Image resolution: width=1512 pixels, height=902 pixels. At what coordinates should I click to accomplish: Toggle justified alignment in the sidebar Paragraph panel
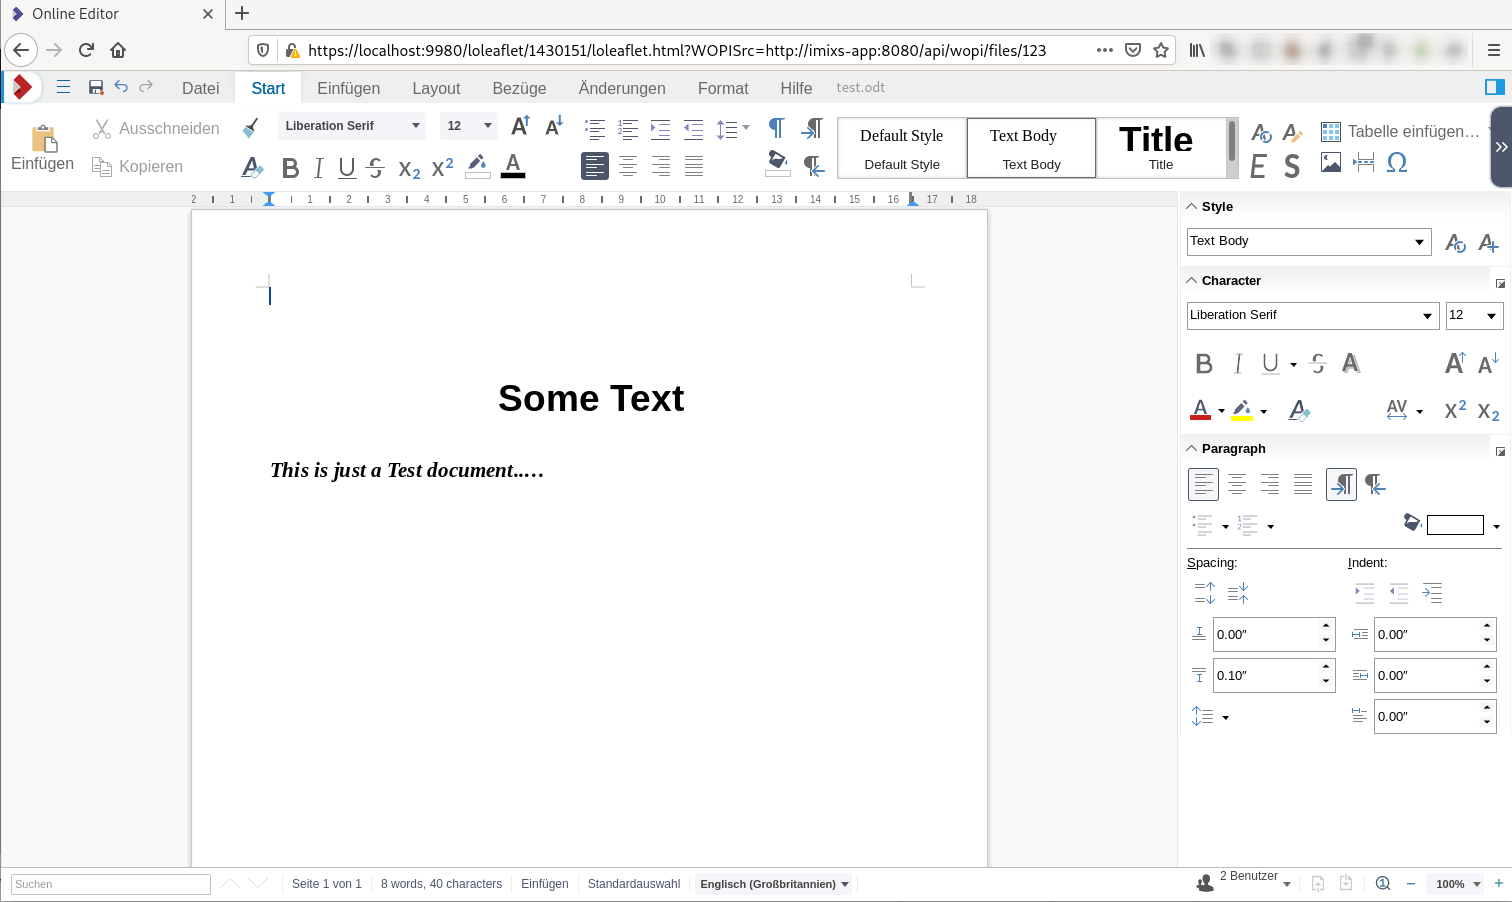(1302, 485)
